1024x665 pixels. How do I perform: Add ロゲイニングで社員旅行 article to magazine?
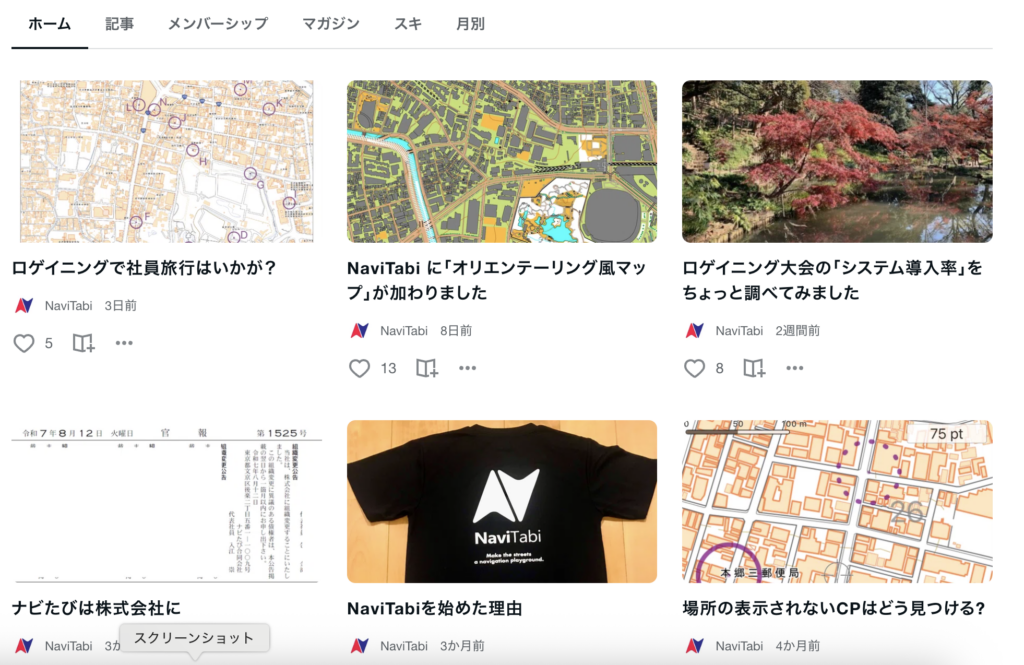(83, 343)
